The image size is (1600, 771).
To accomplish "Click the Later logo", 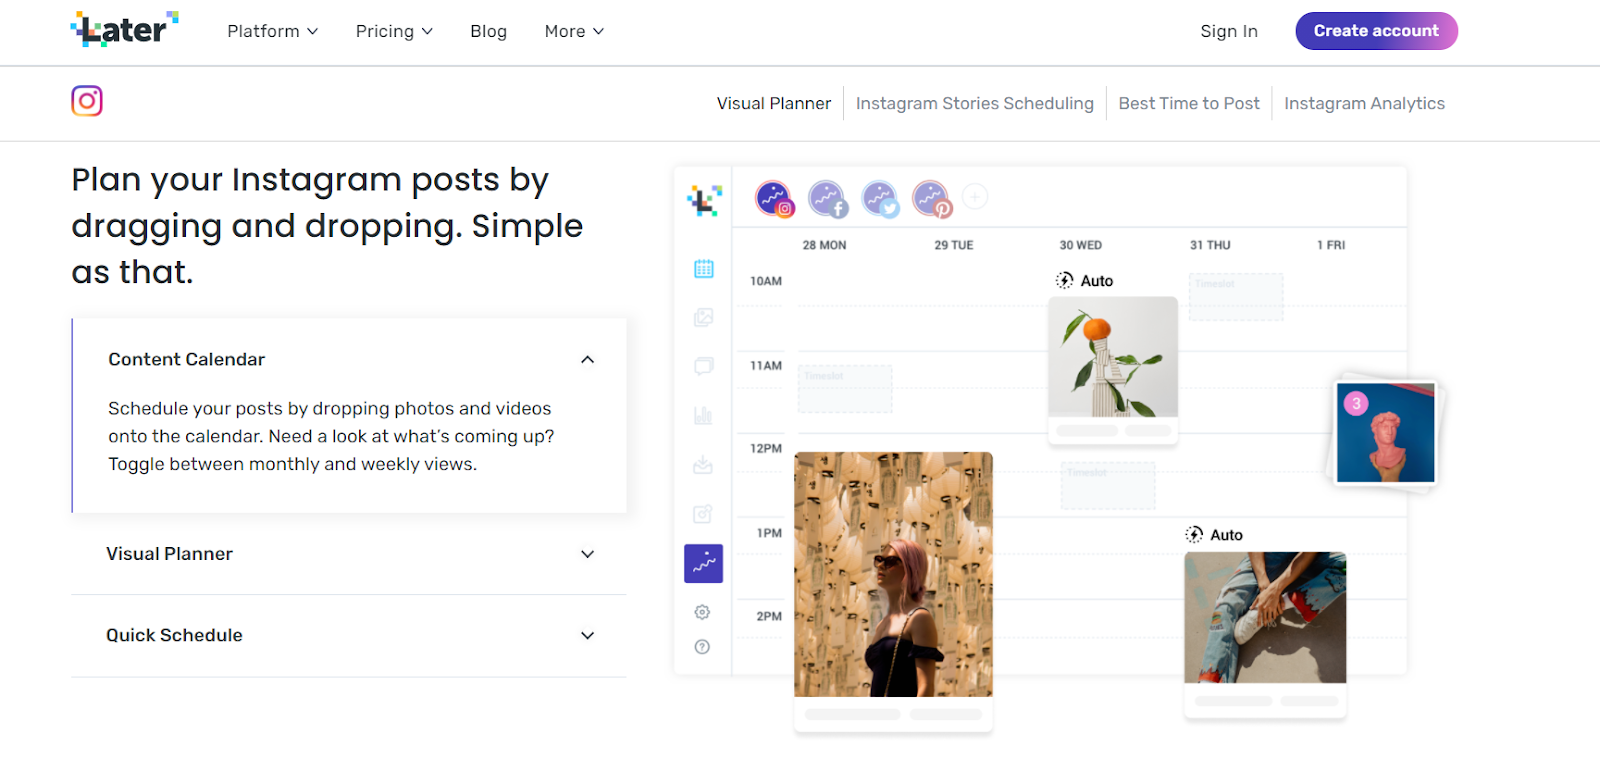I will [125, 30].
